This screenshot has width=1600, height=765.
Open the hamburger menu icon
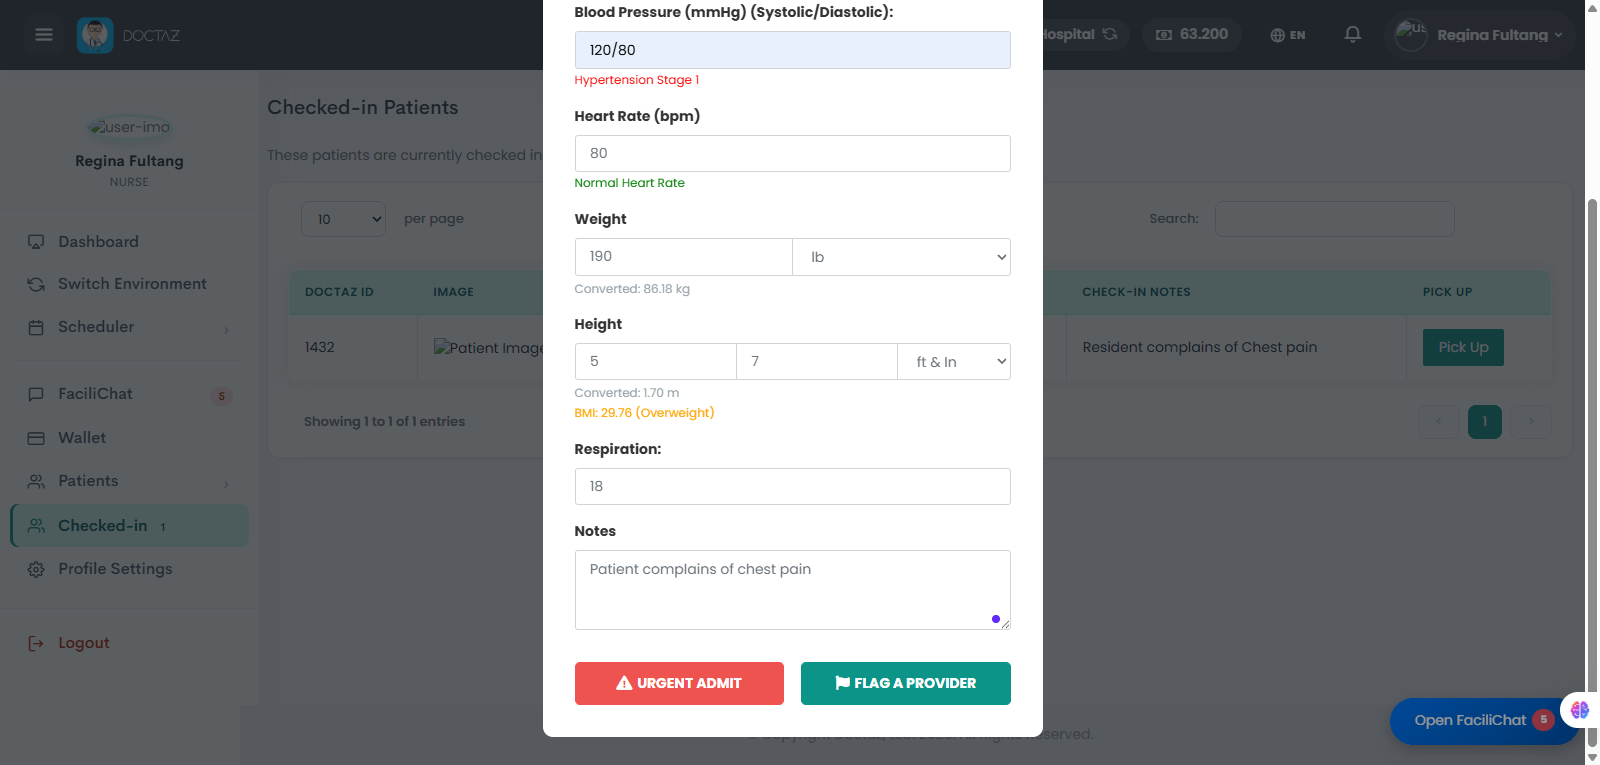(43, 35)
